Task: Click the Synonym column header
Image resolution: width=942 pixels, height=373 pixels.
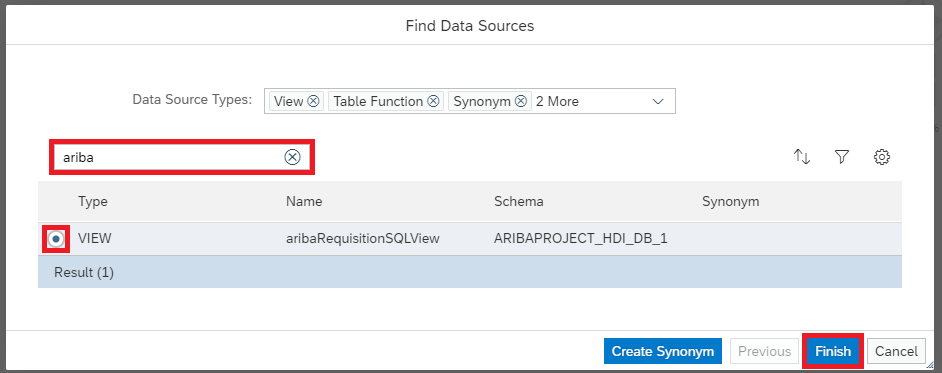Action: pyautogui.click(x=731, y=201)
